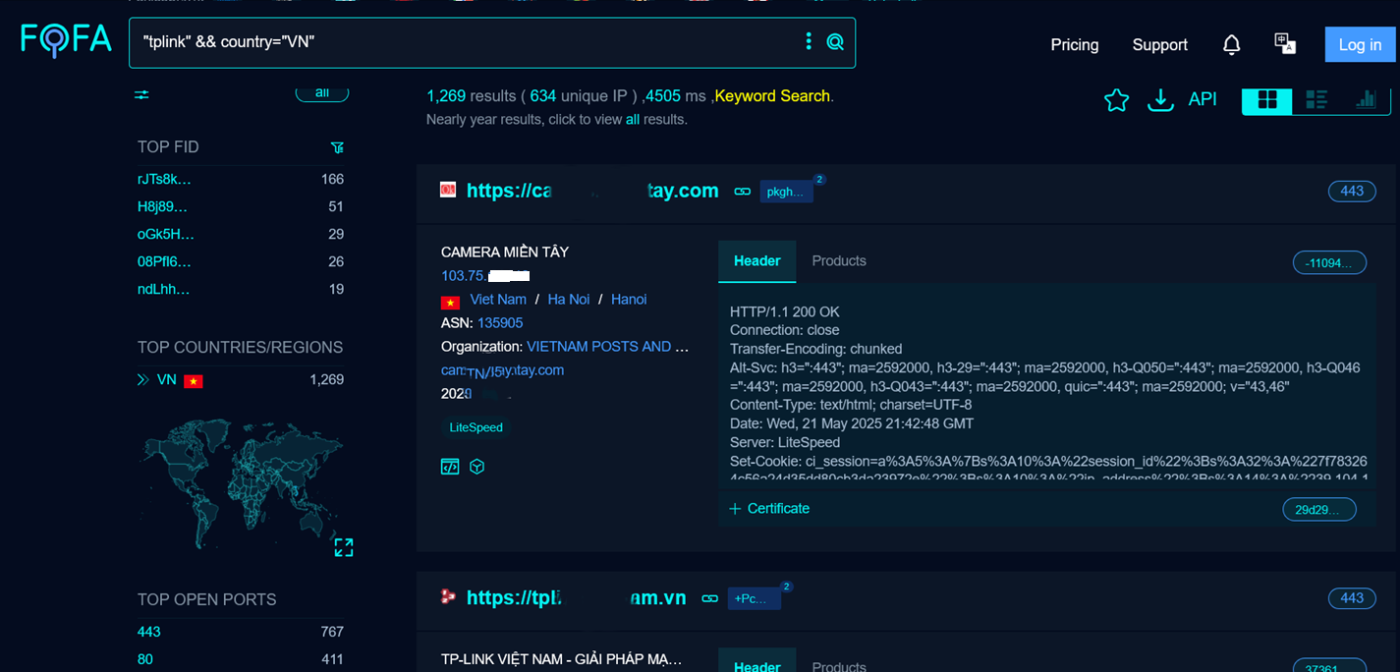Filter by FID ndLhh...

(x=164, y=289)
